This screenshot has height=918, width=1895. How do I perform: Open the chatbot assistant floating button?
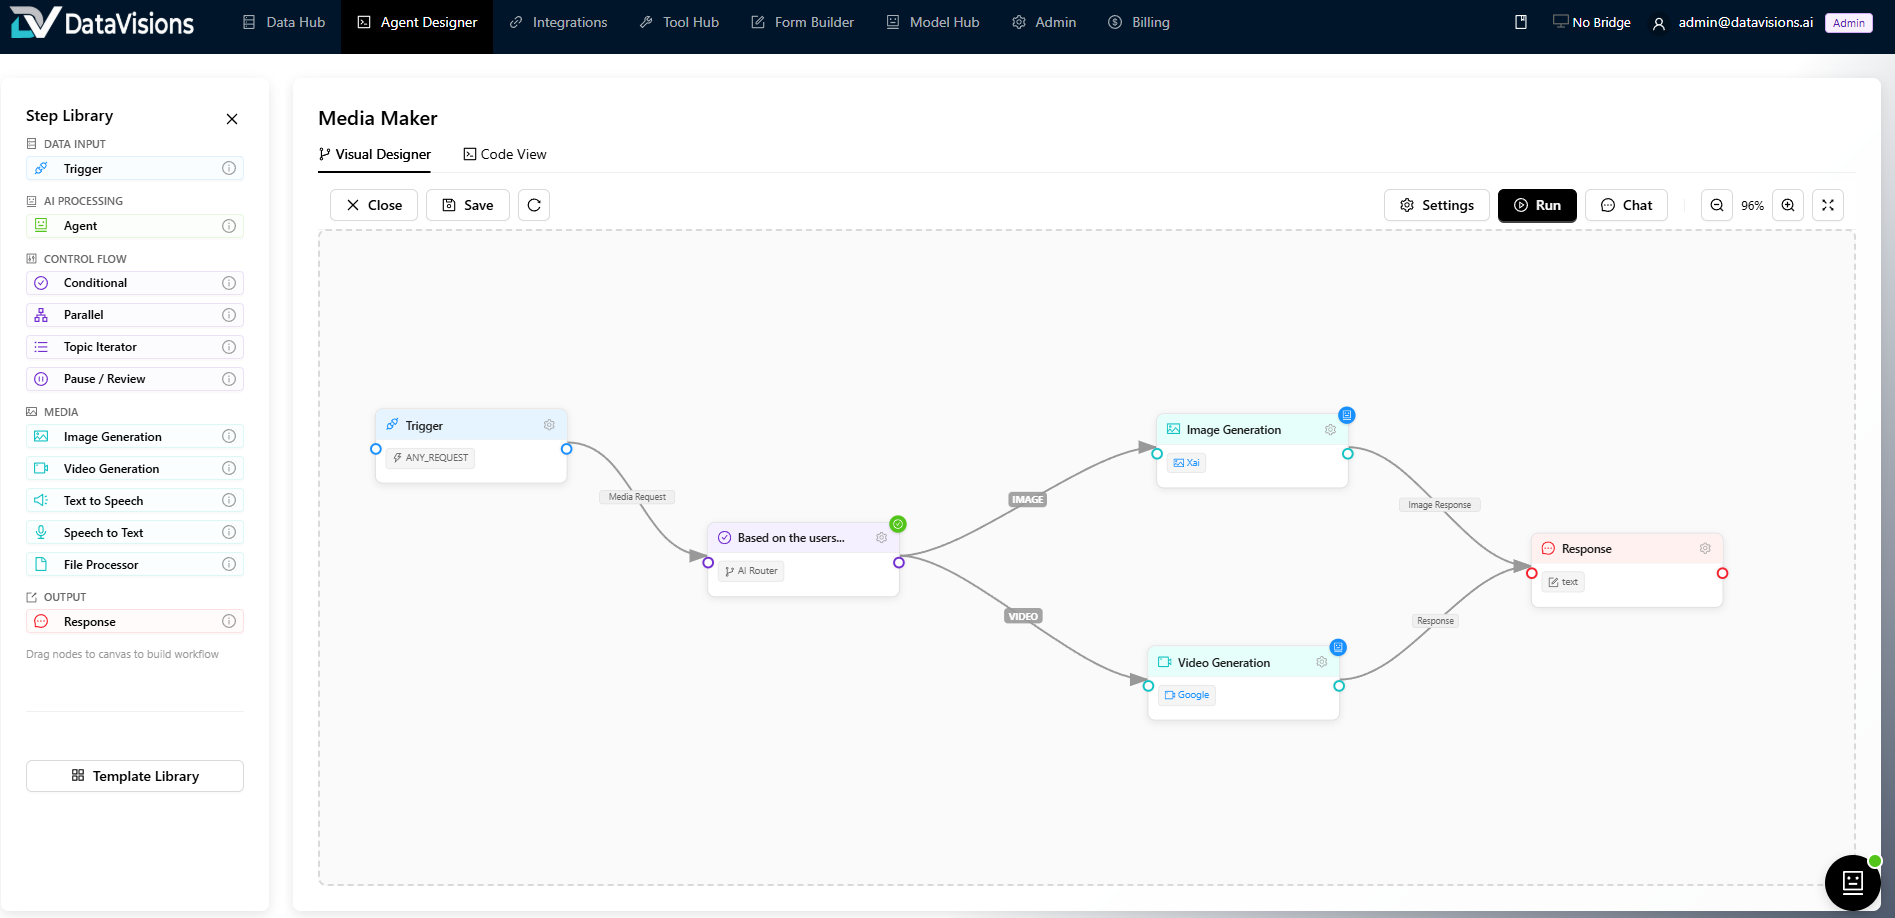1852,882
